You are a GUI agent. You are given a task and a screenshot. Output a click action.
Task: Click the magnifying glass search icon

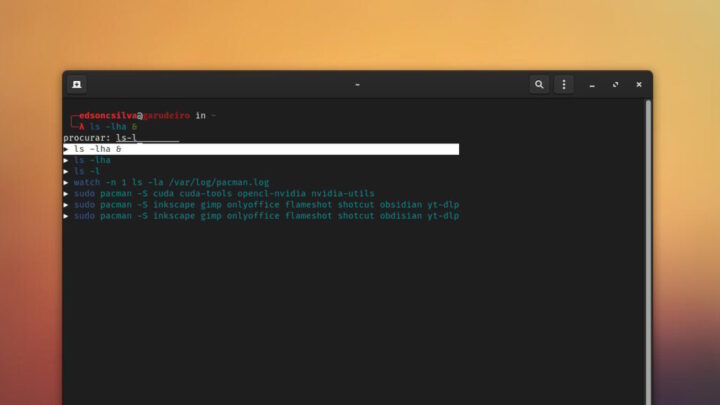[540, 85]
